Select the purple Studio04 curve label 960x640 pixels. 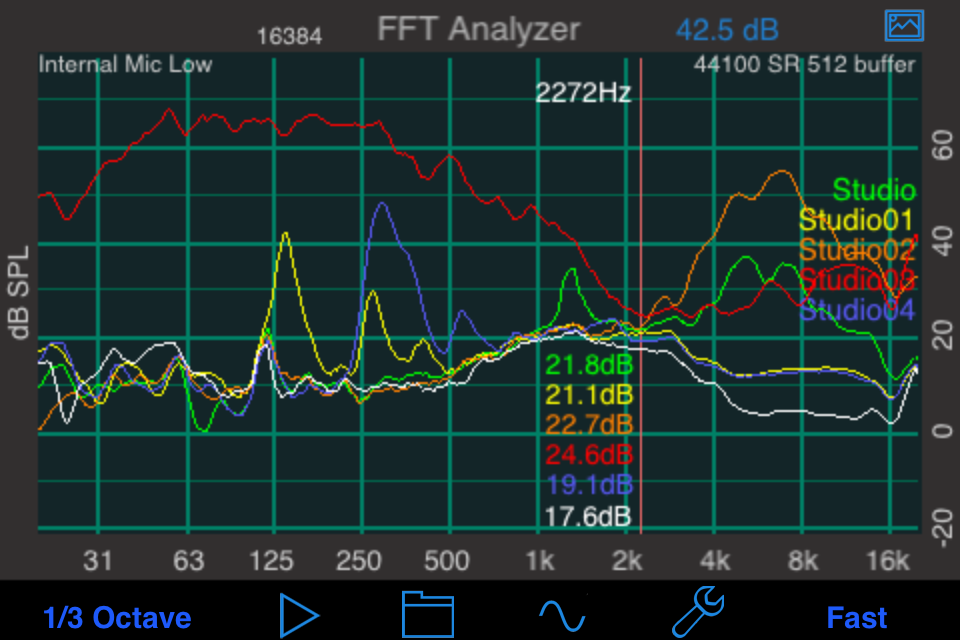pyautogui.click(x=856, y=310)
